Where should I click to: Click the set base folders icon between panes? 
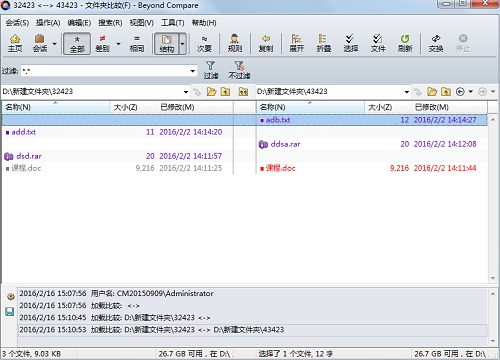coord(244,91)
